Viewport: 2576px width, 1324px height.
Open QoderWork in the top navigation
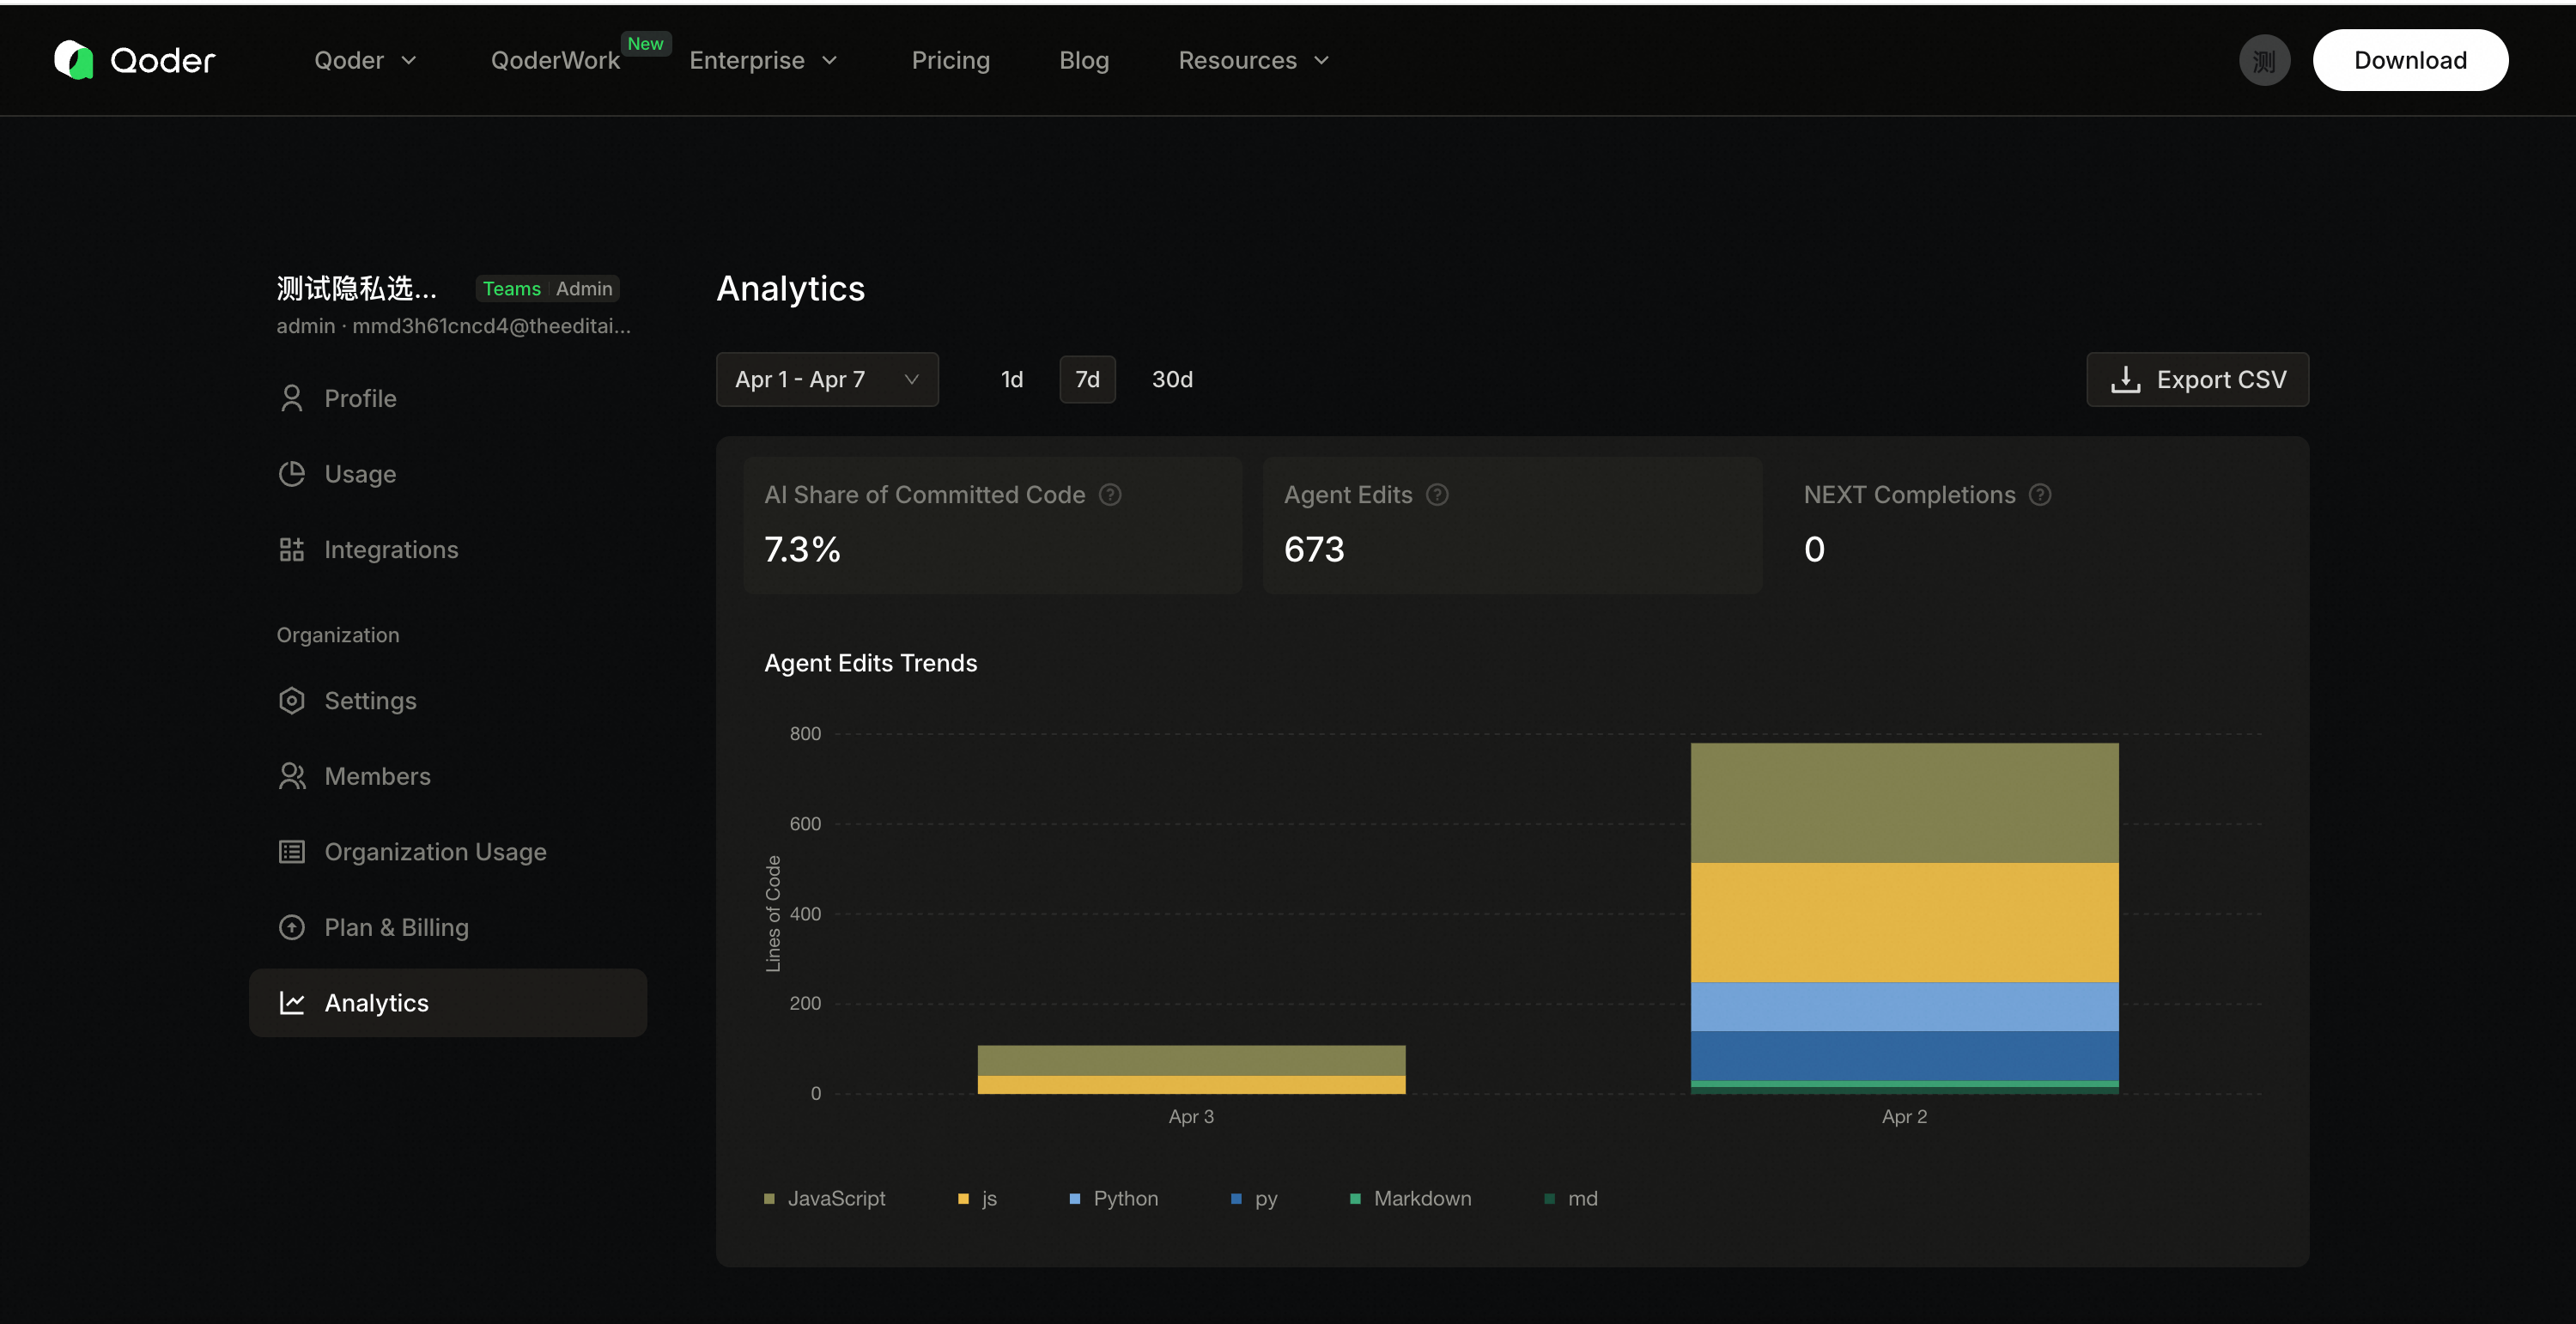coord(555,61)
